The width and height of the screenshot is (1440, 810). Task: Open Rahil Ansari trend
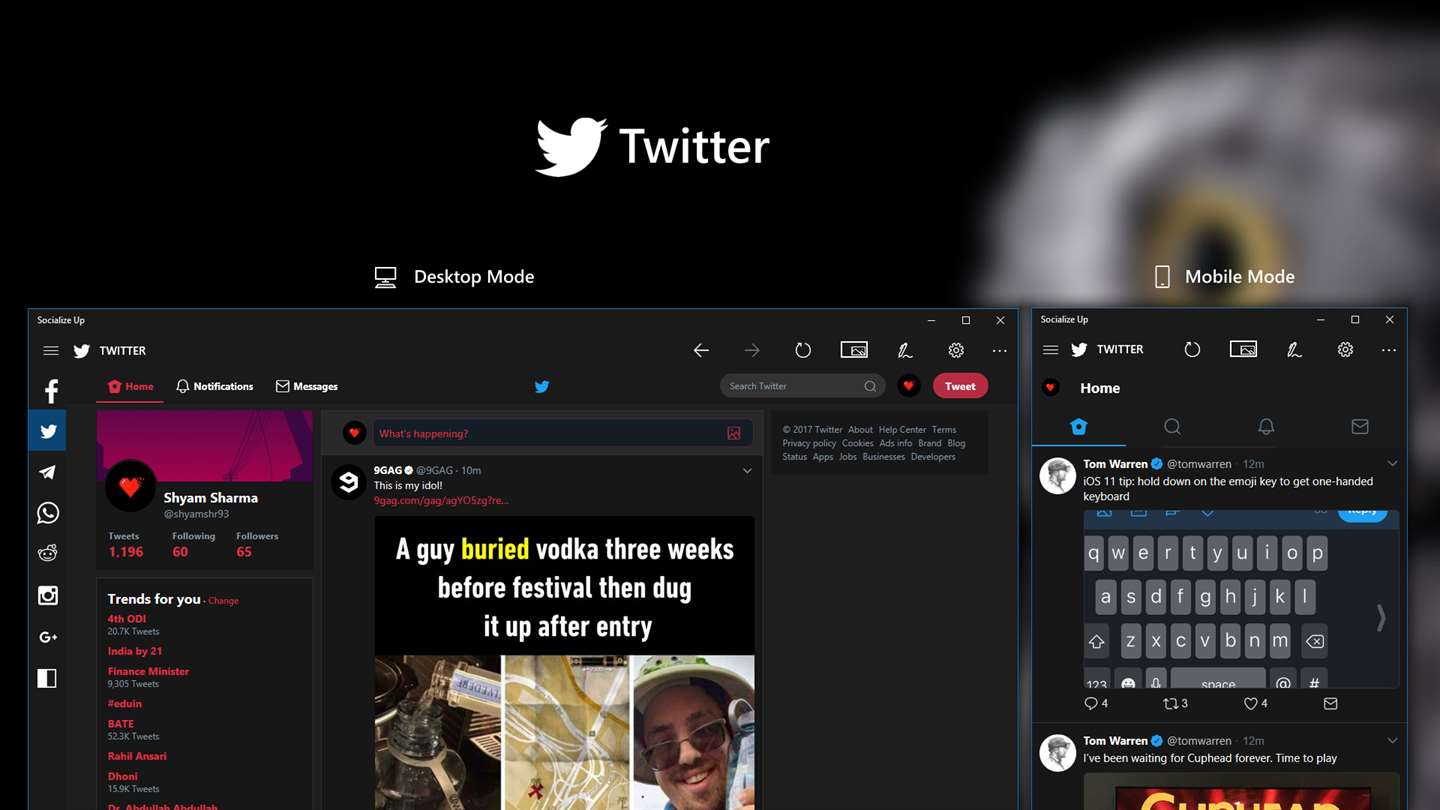pyautogui.click(x=137, y=756)
